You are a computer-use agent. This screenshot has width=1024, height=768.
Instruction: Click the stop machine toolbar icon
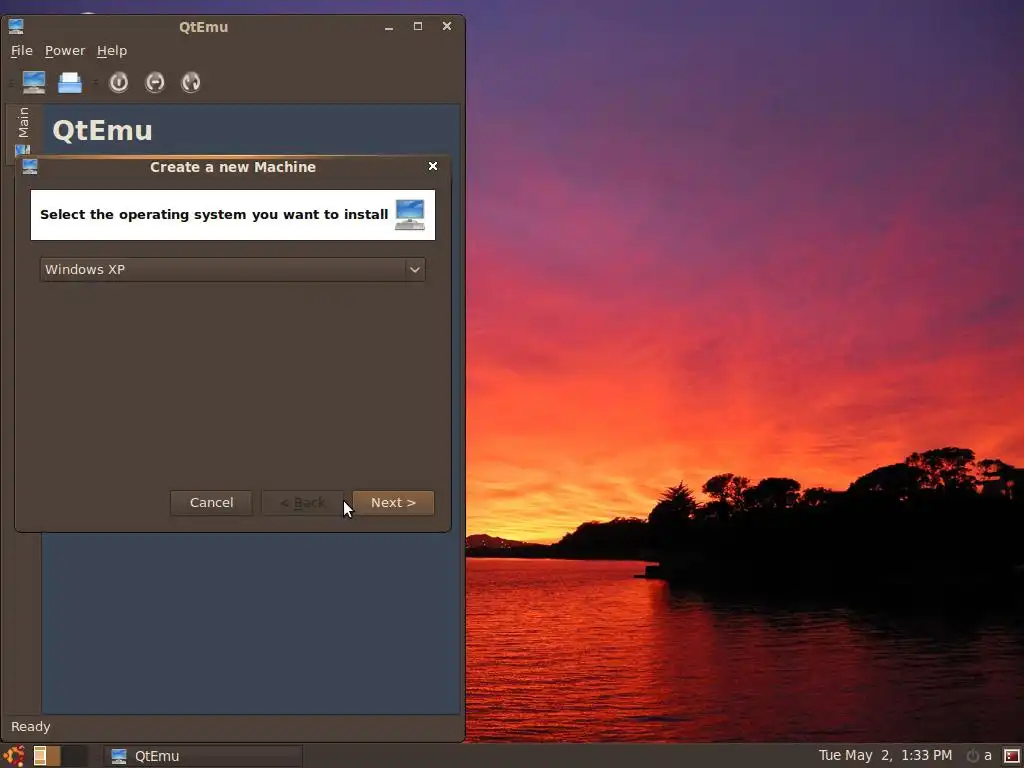(155, 82)
